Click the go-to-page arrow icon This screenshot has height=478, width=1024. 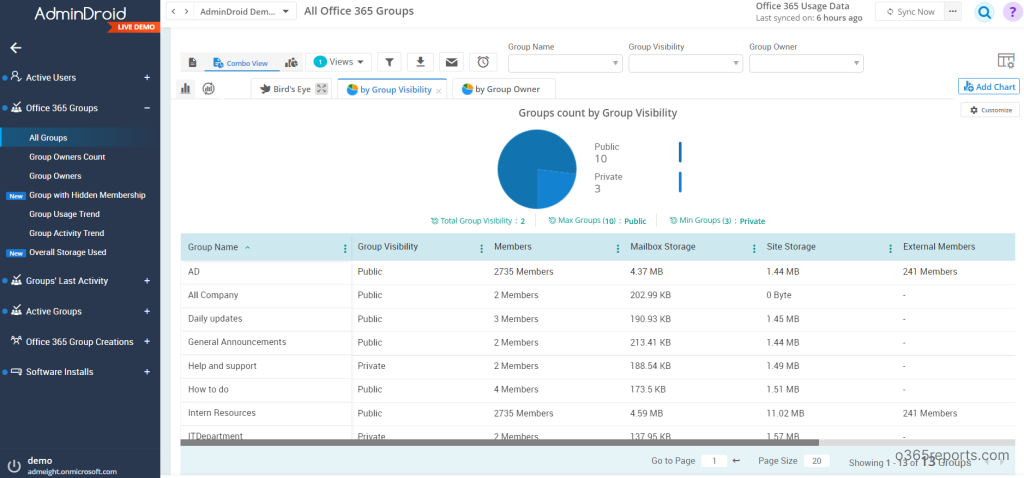click(x=736, y=461)
